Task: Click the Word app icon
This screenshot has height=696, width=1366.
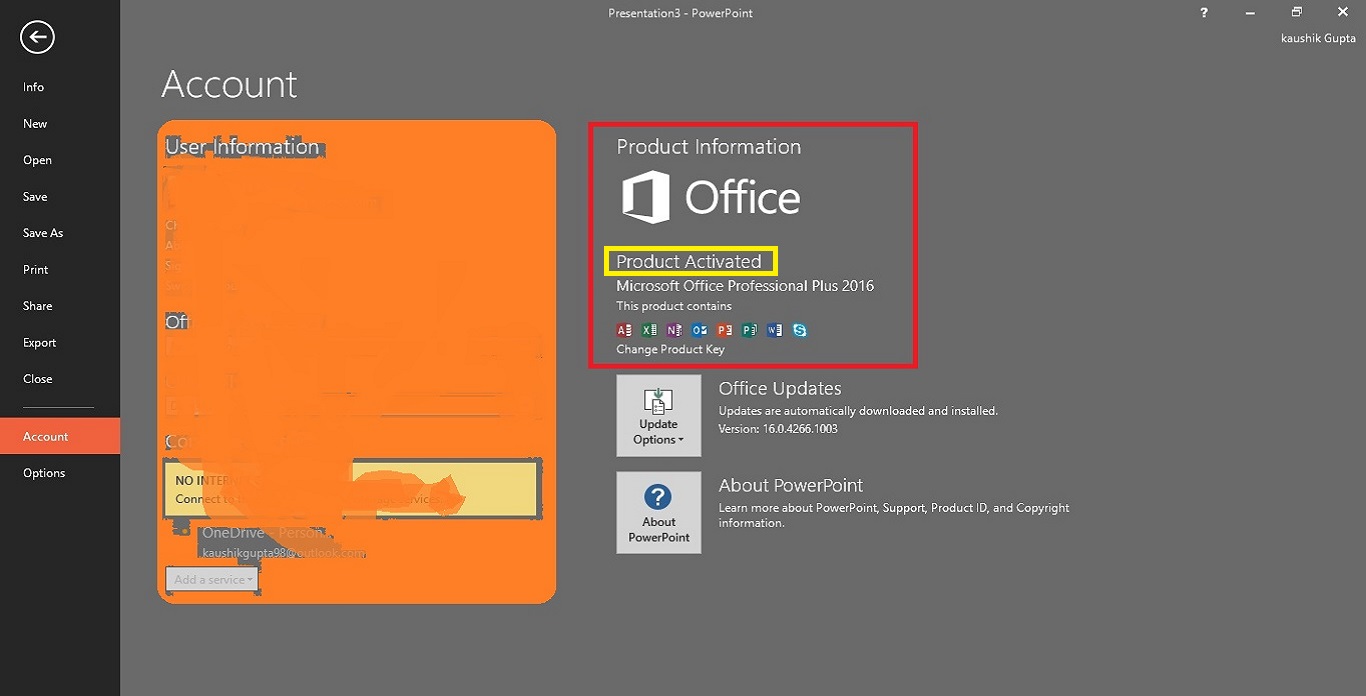Action: pyautogui.click(x=774, y=330)
